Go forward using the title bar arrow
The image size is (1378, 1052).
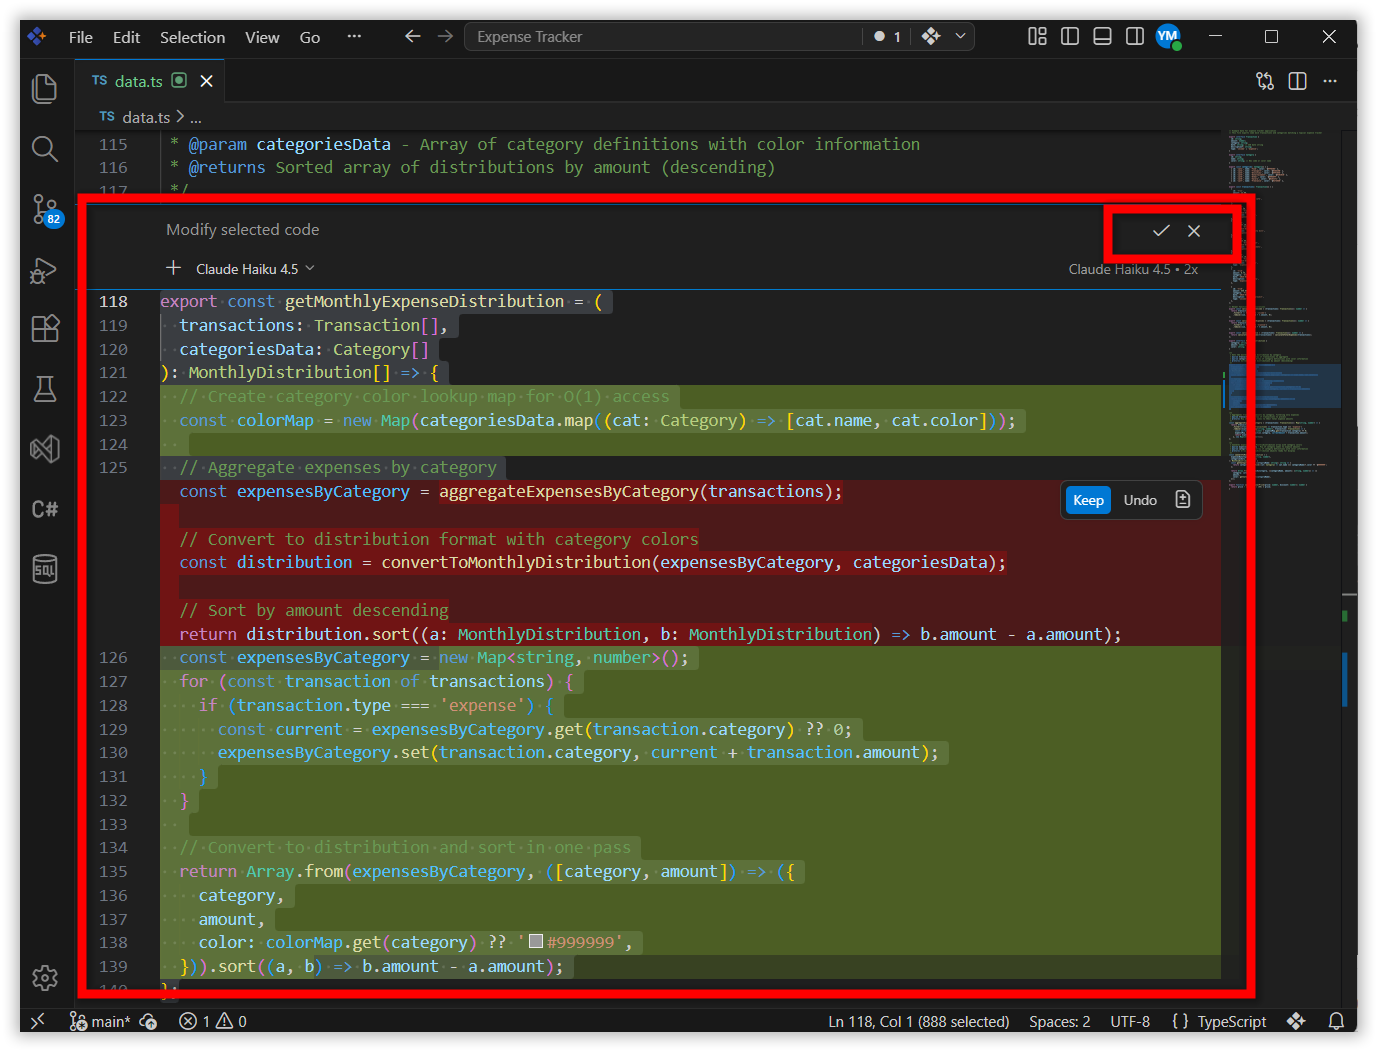(445, 37)
